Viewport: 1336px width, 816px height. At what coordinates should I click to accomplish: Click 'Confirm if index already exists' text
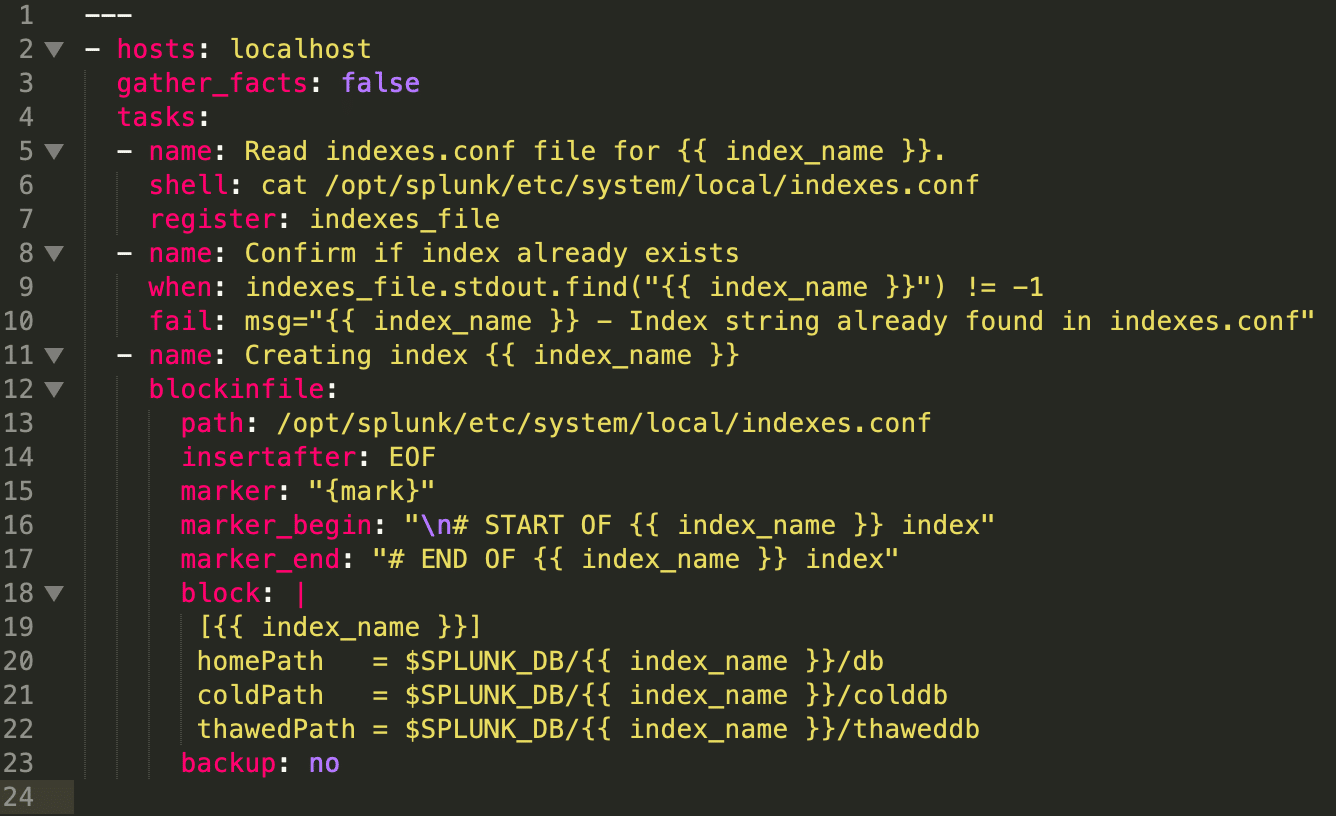coord(493,253)
